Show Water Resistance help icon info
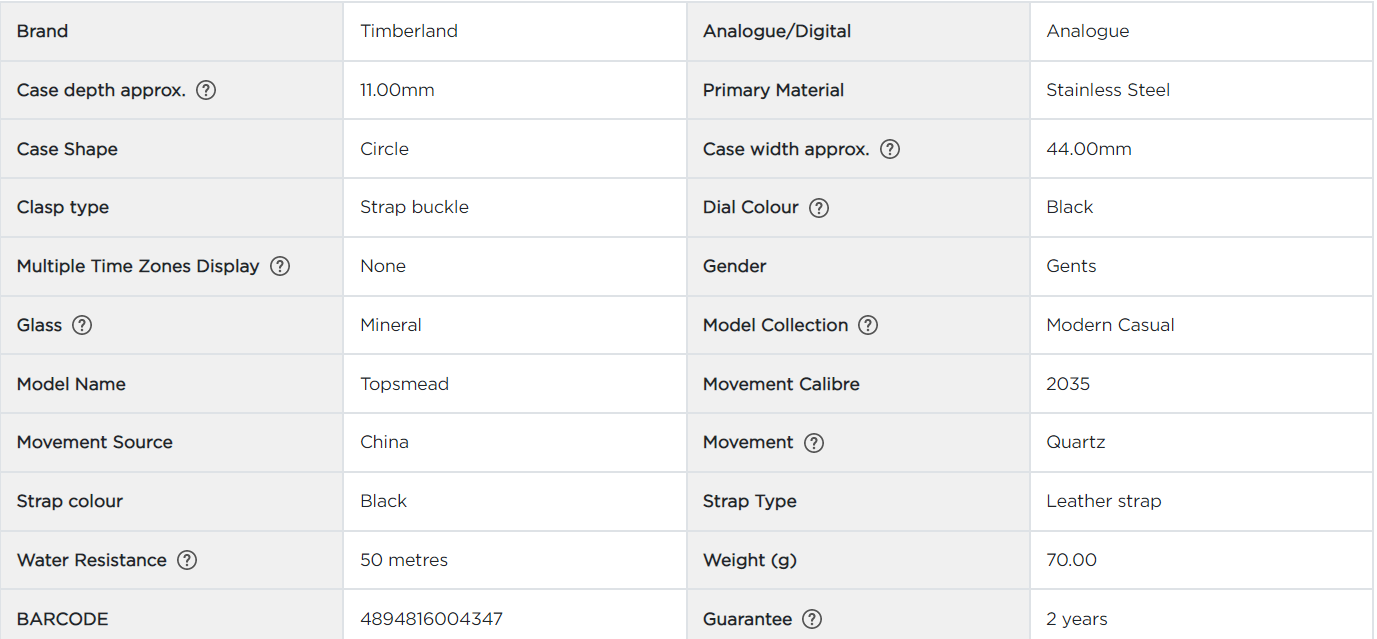This screenshot has height=639, width=1377. 187,560
